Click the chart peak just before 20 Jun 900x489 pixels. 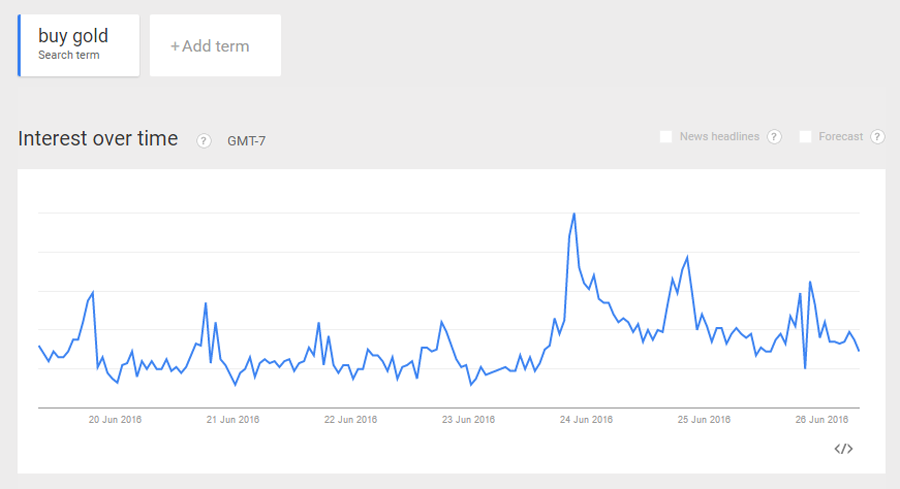coord(93,292)
